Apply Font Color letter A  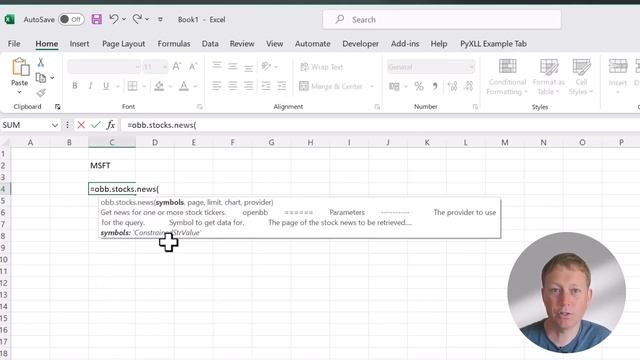point(184,86)
